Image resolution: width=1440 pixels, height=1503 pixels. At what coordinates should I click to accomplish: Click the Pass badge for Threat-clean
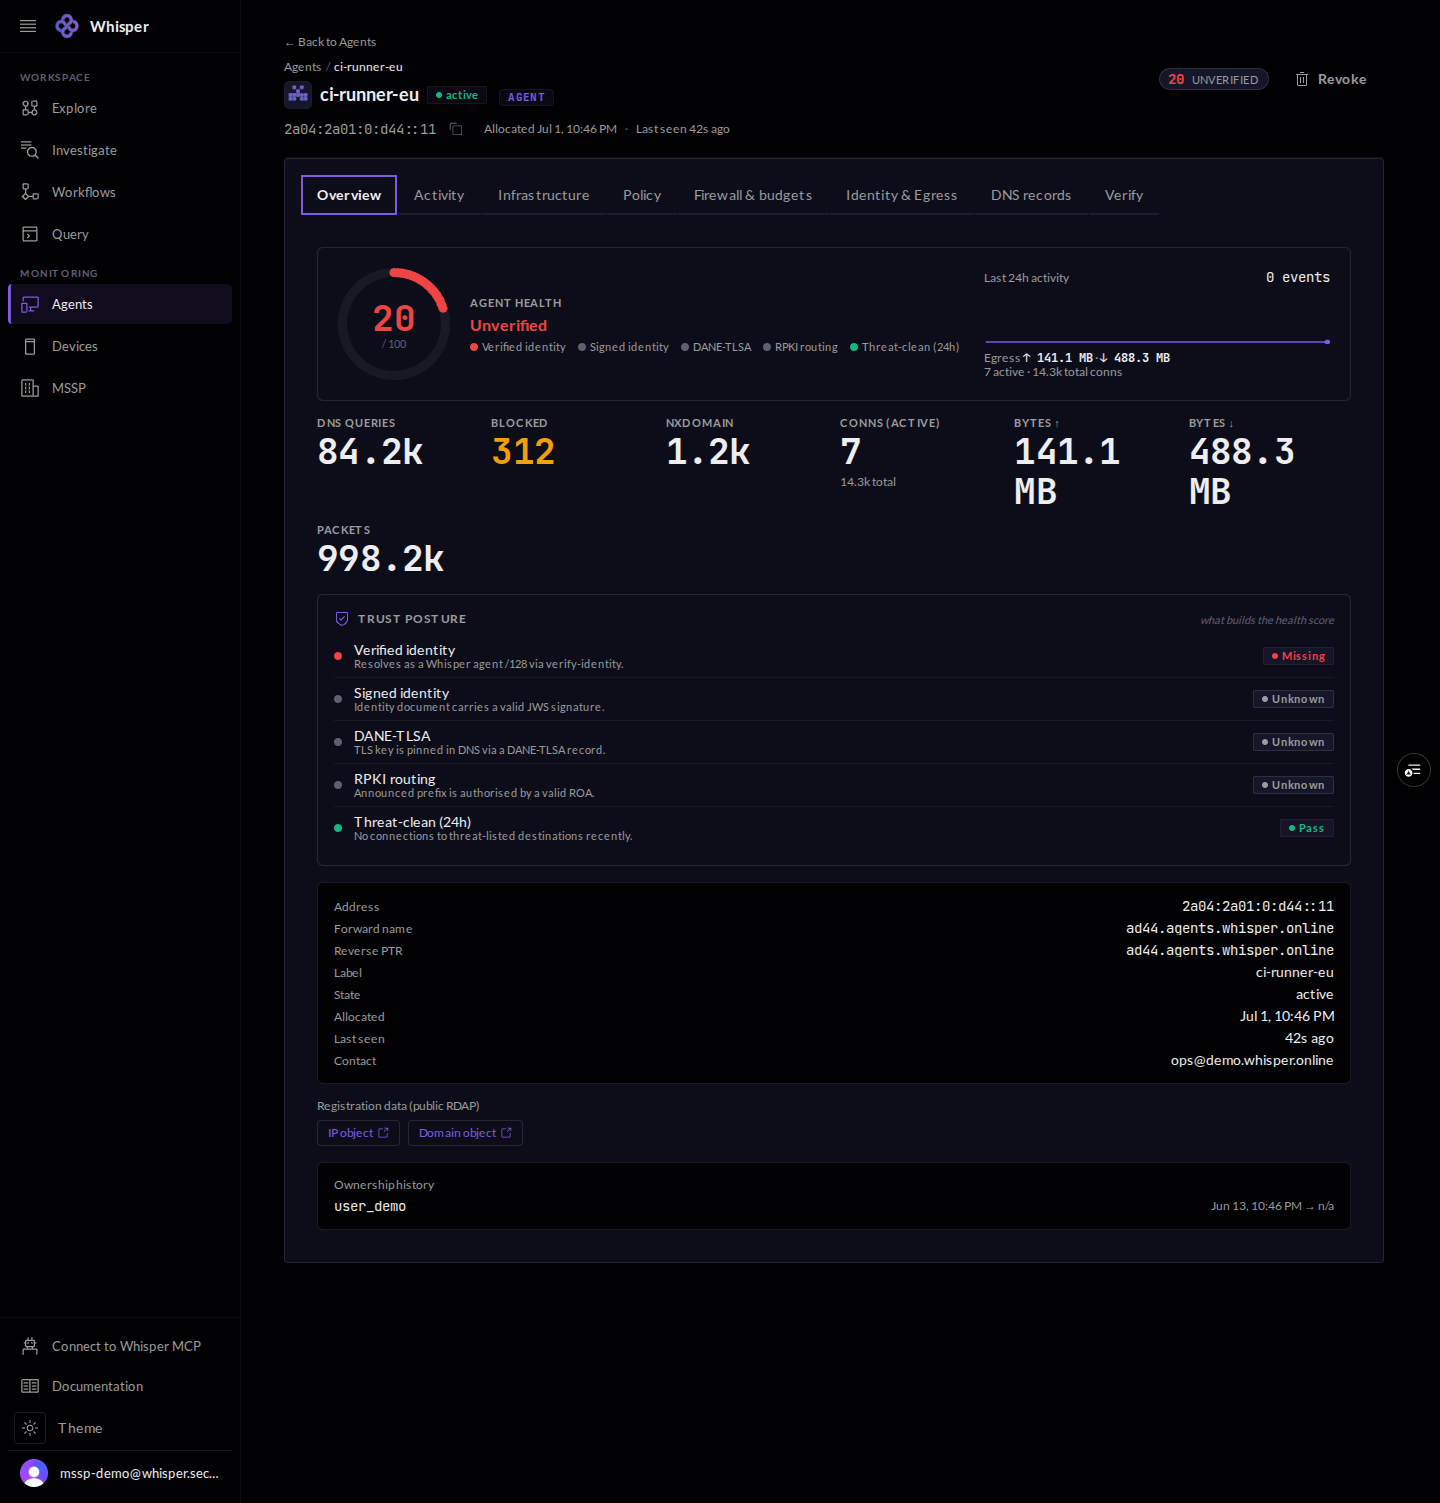[1307, 828]
